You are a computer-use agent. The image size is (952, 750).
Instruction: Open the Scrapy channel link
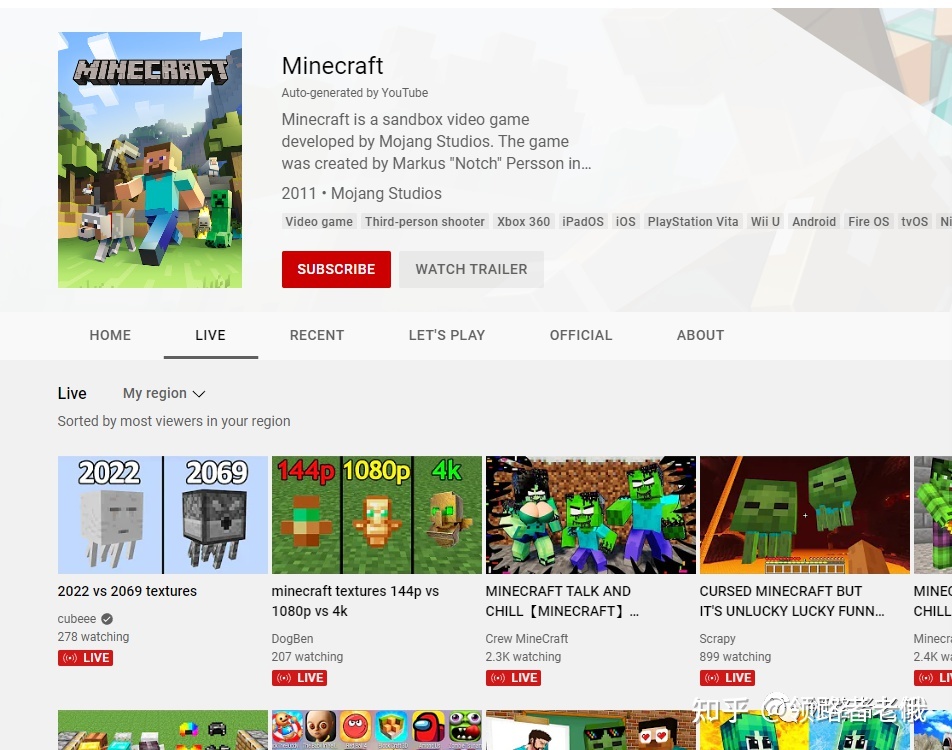coord(718,639)
